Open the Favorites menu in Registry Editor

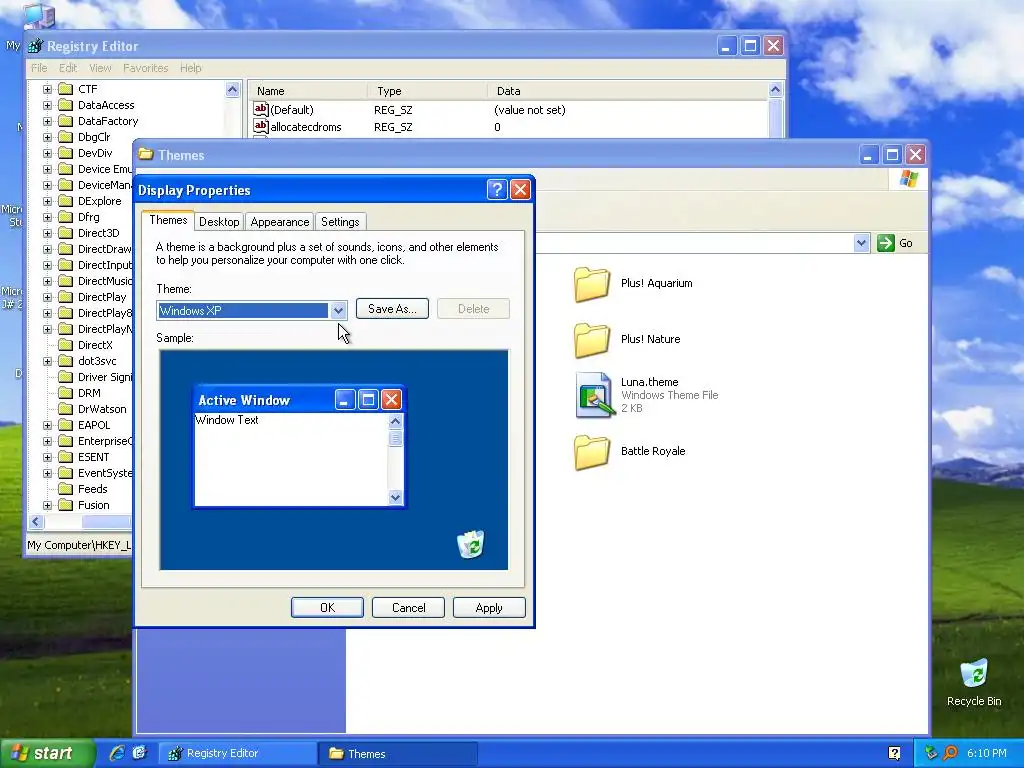[x=146, y=68]
